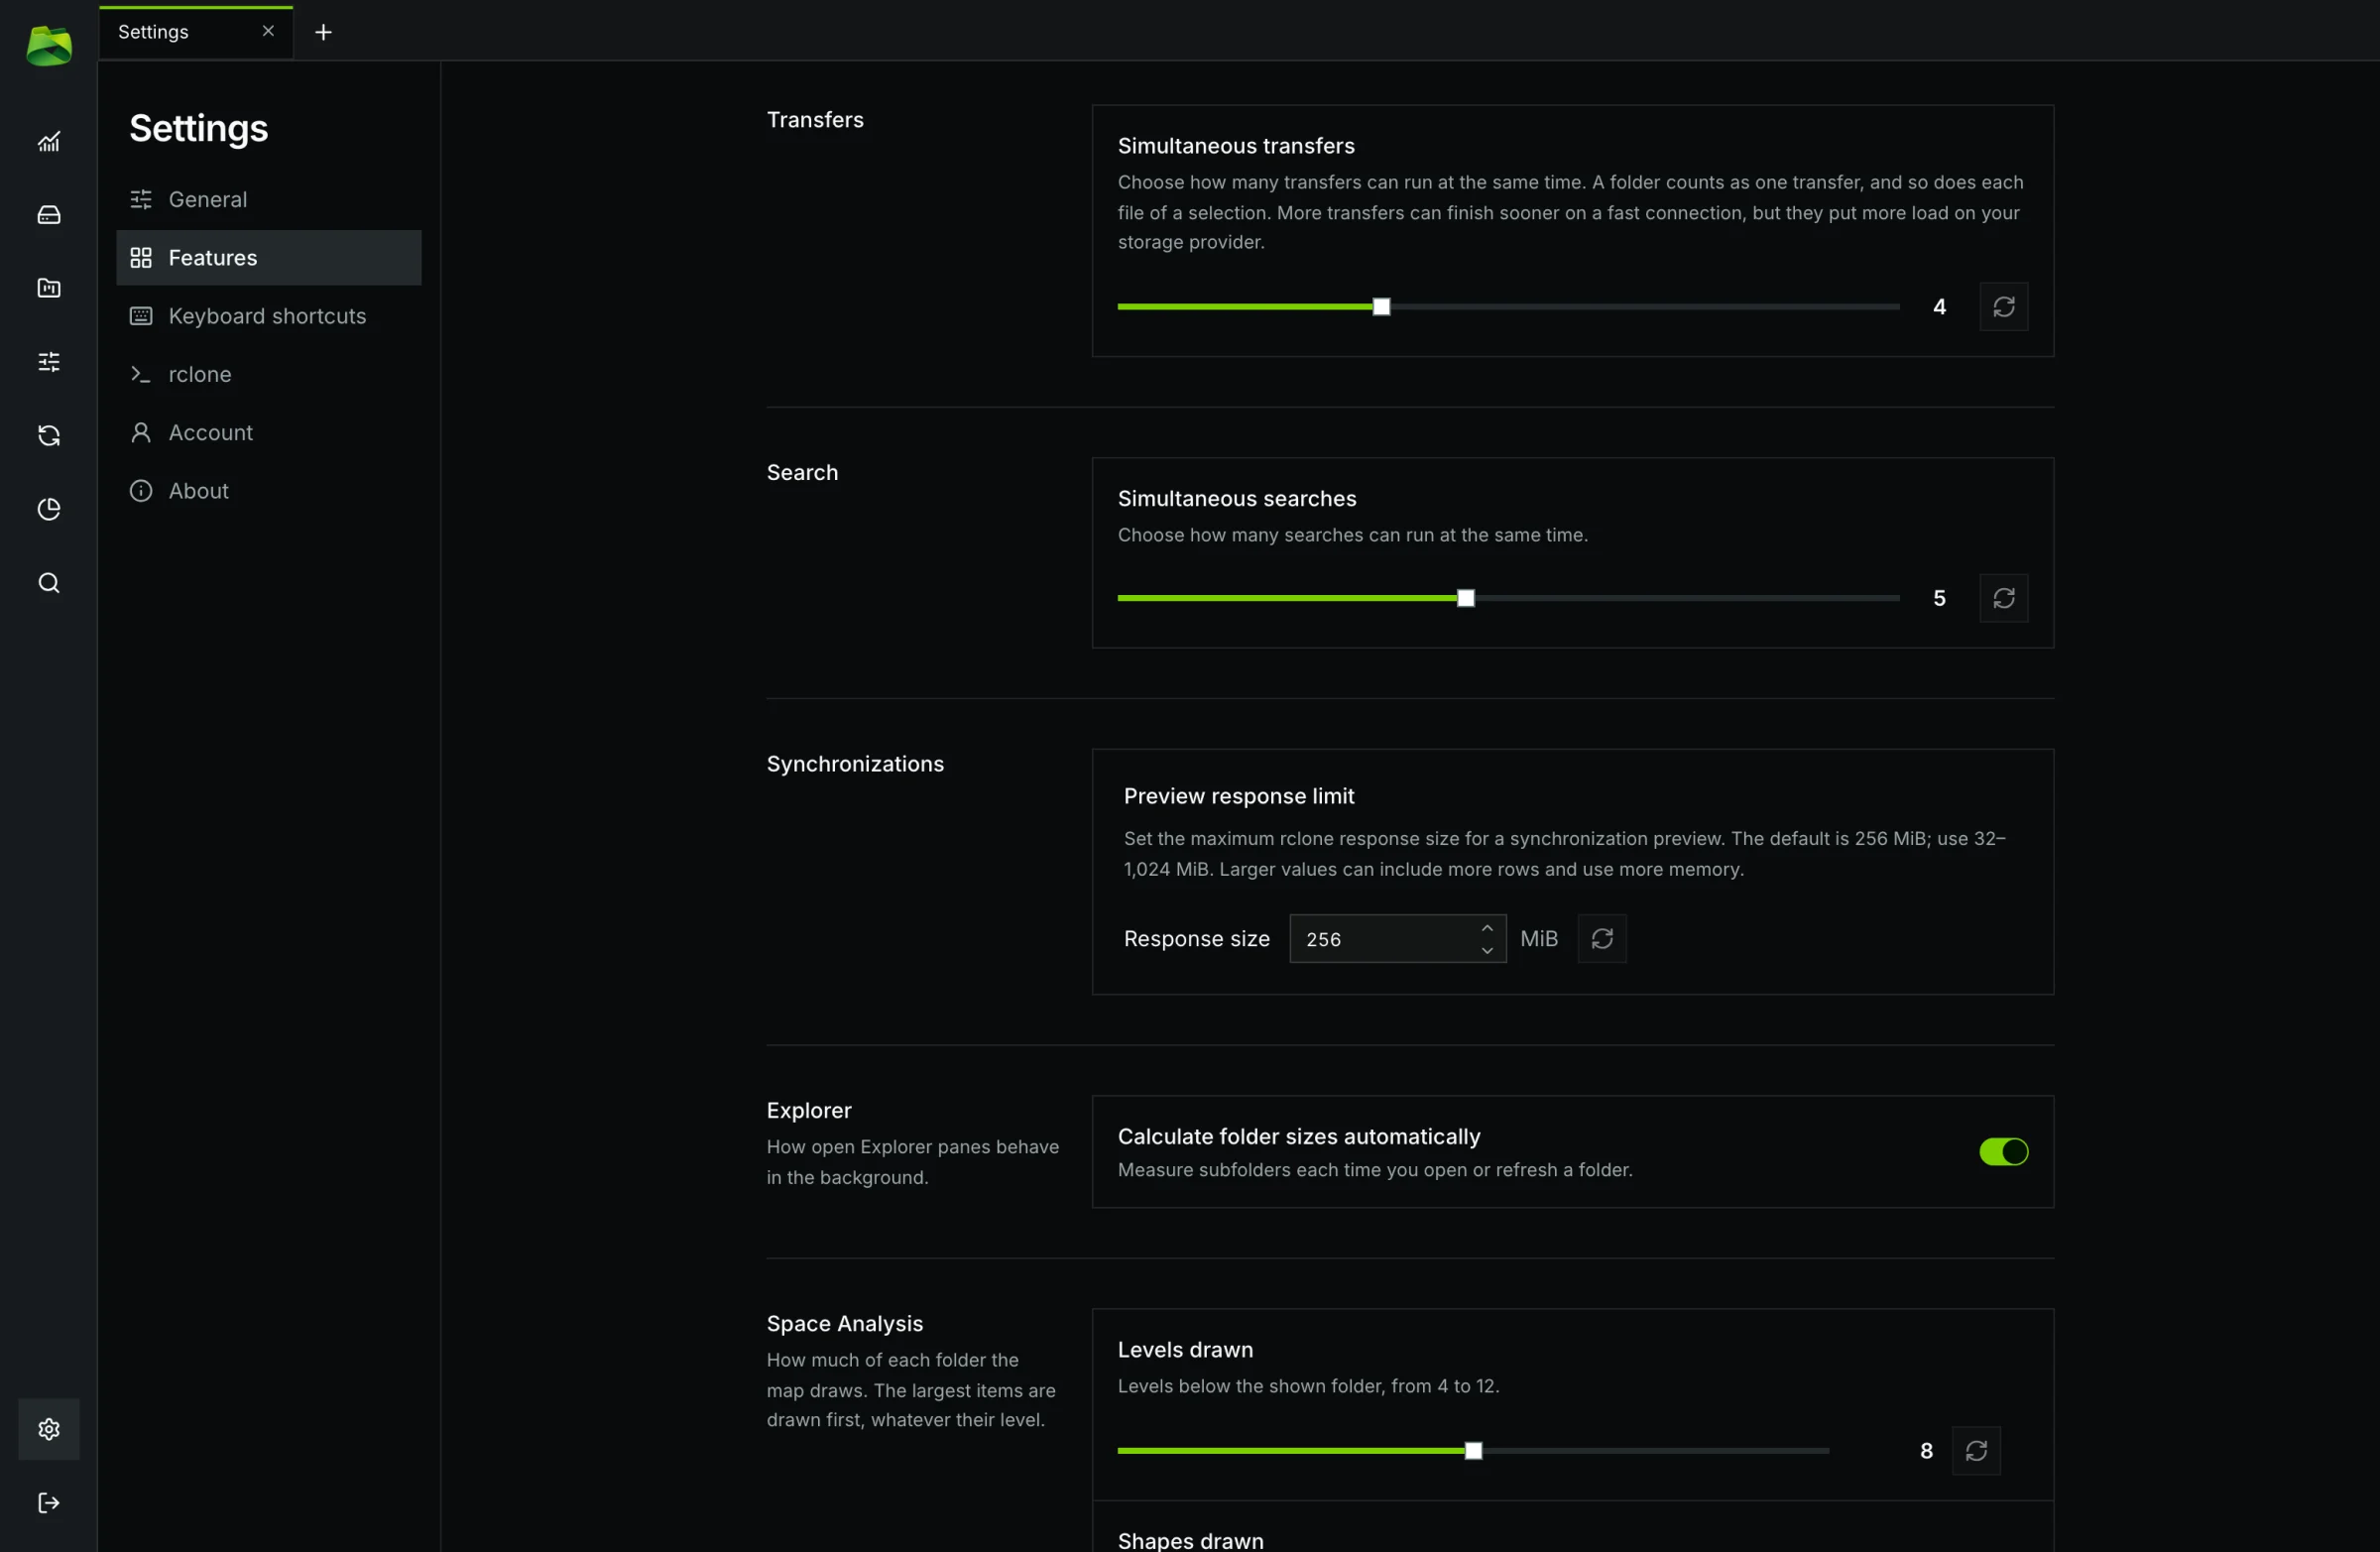This screenshot has width=2380, height=1552.
Task: Open About settings section
Action: [269, 491]
